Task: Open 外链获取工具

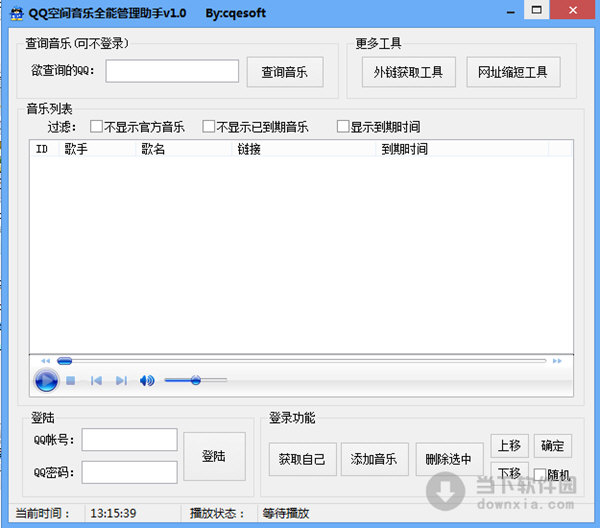Action: 409,72
